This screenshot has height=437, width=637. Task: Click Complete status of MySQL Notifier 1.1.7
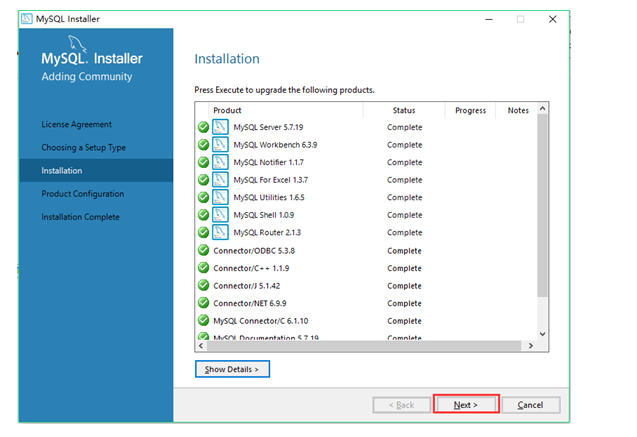pos(404,162)
